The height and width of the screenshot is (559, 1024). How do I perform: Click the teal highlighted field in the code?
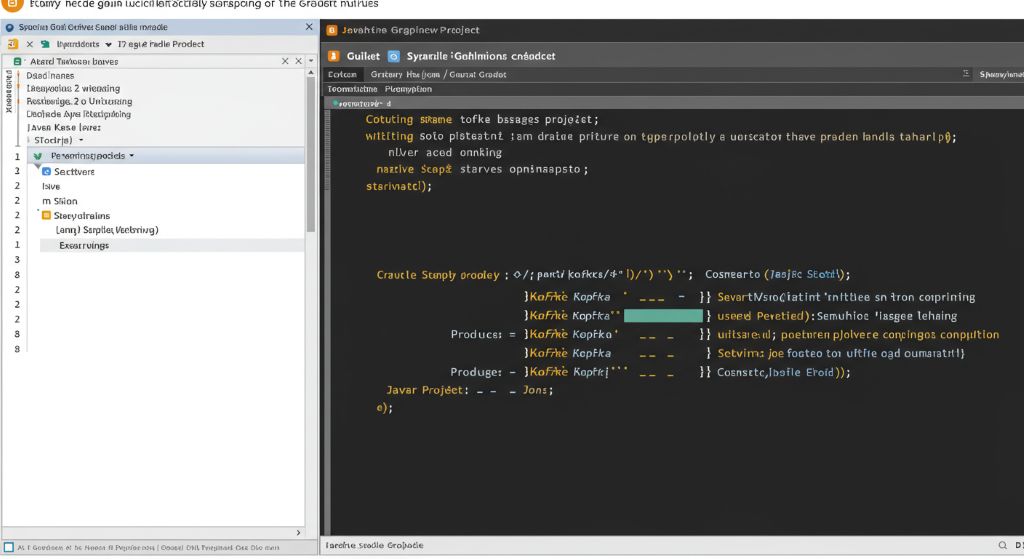tap(663, 316)
